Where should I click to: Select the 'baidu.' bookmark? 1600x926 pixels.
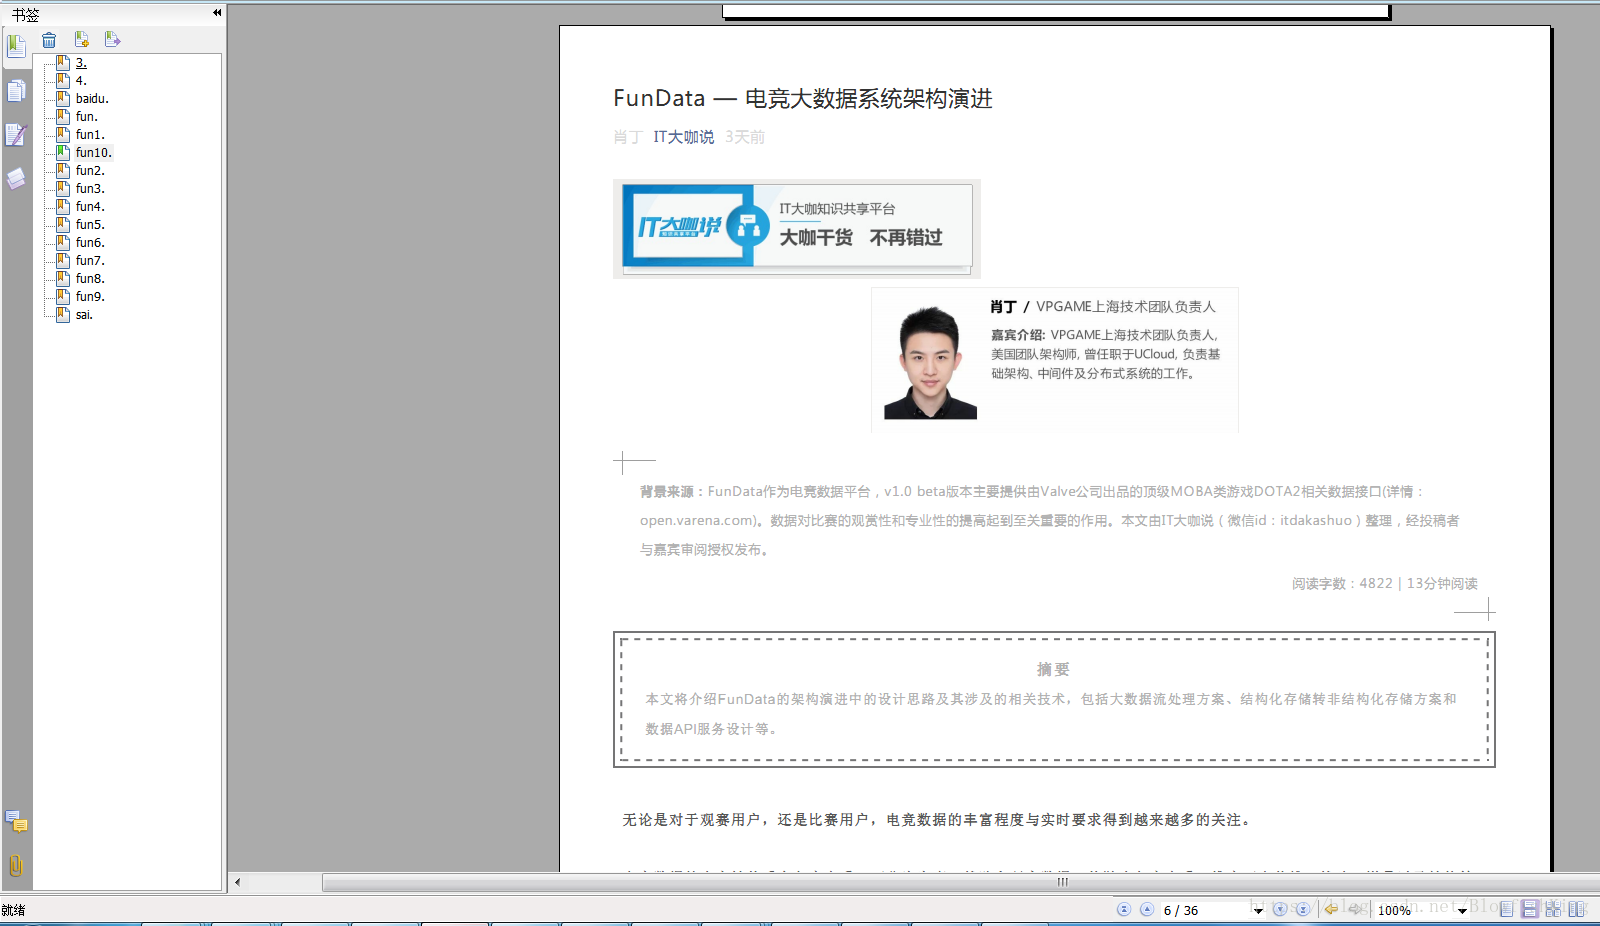92,99
